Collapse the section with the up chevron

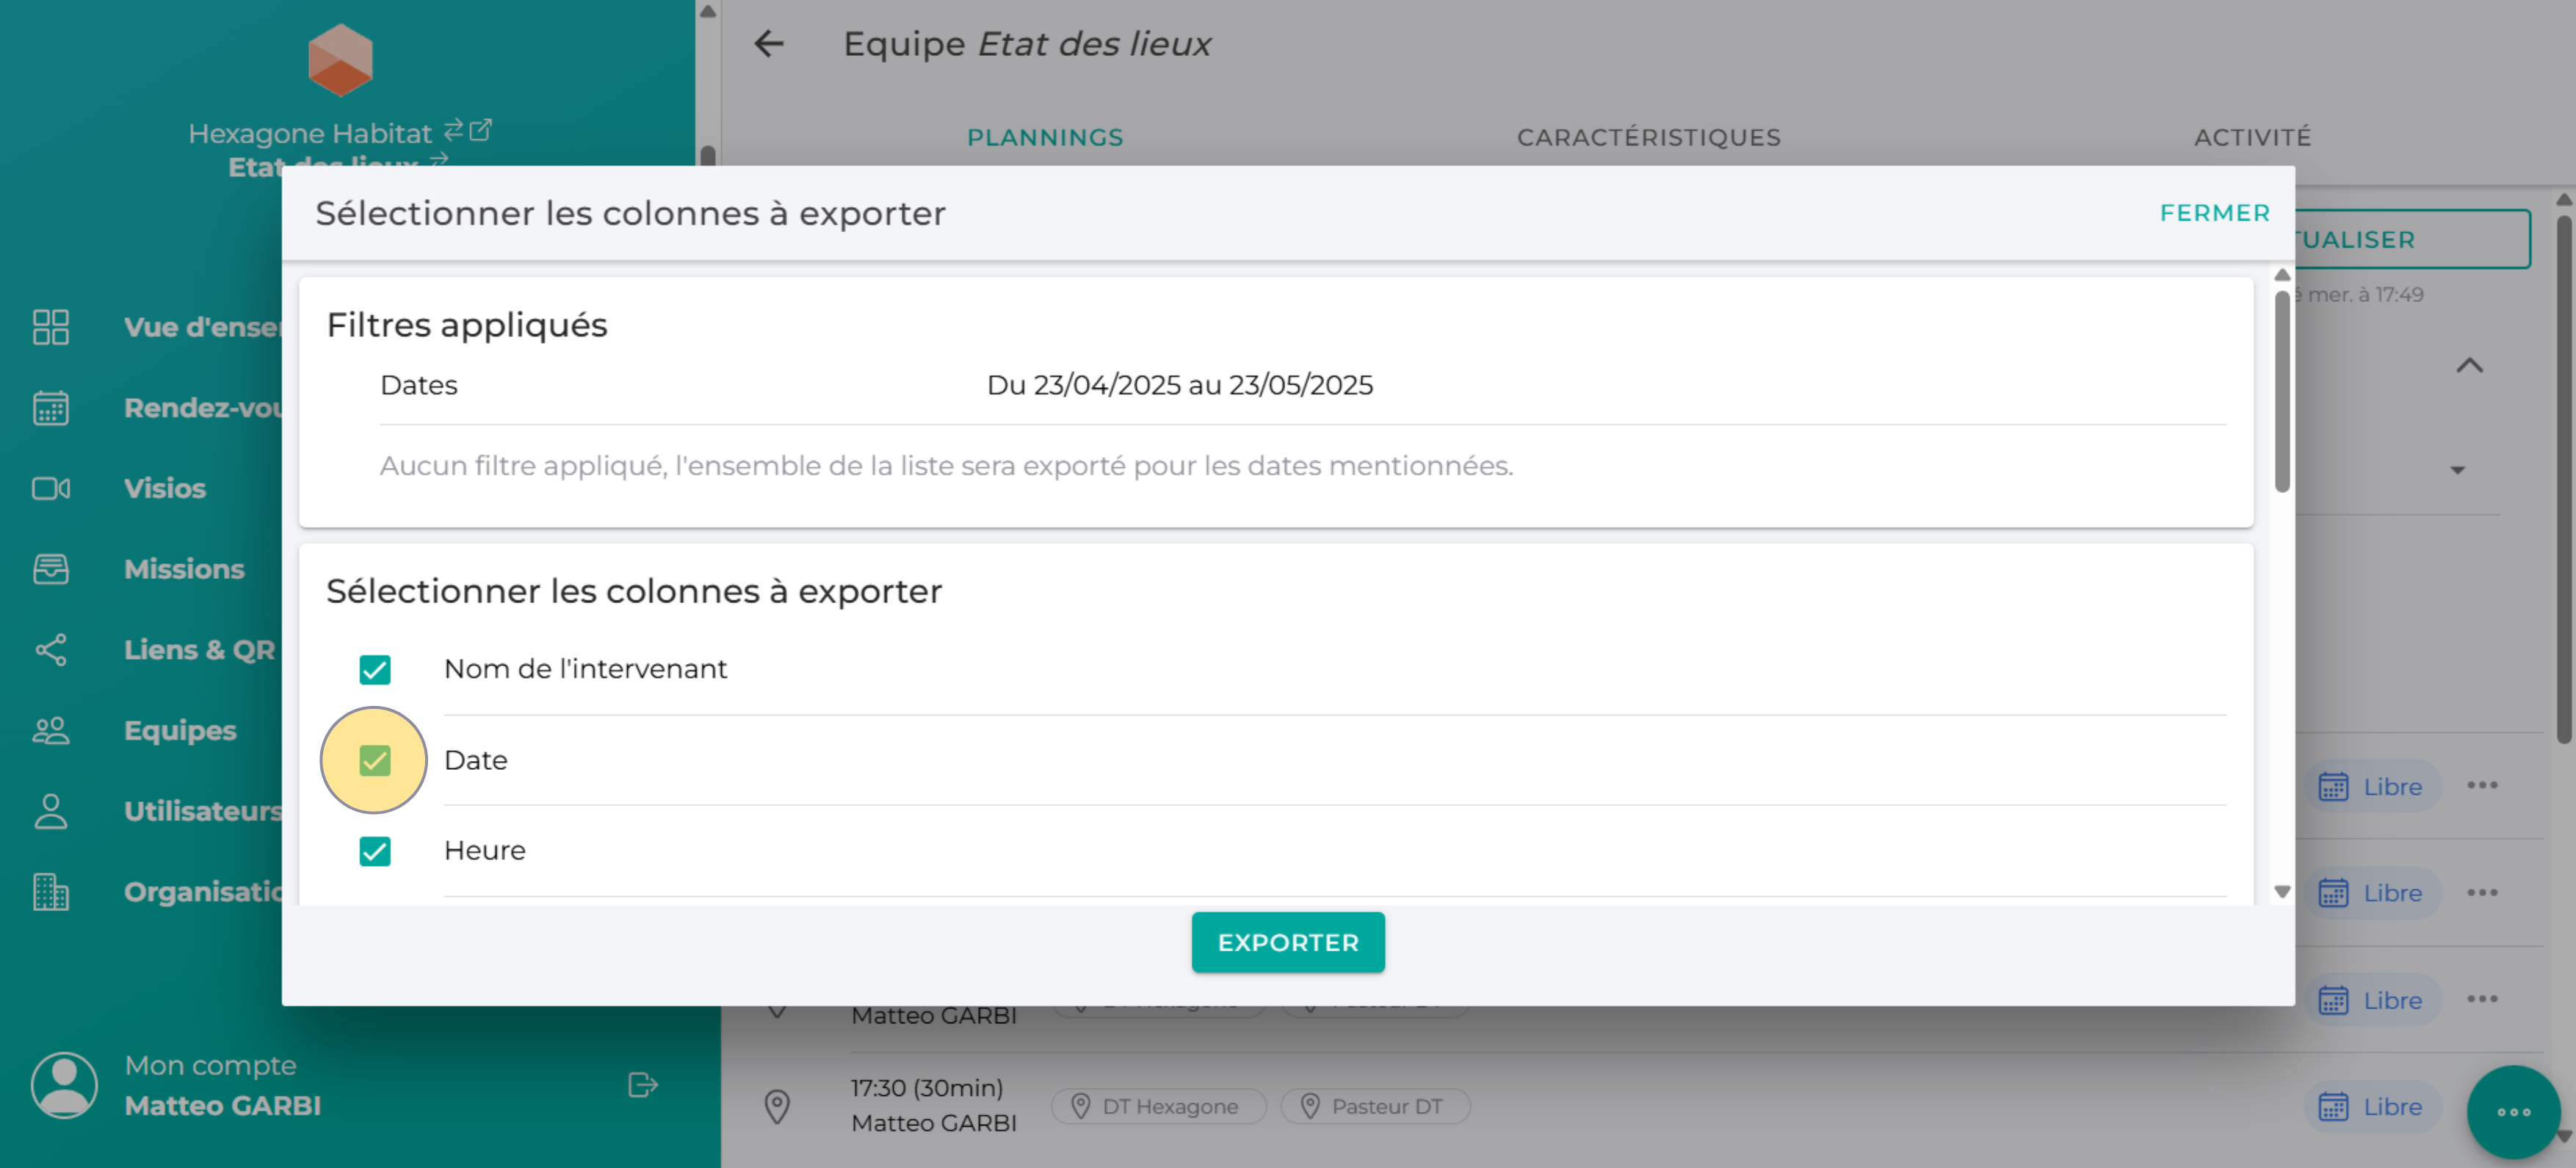pyautogui.click(x=2469, y=366)
